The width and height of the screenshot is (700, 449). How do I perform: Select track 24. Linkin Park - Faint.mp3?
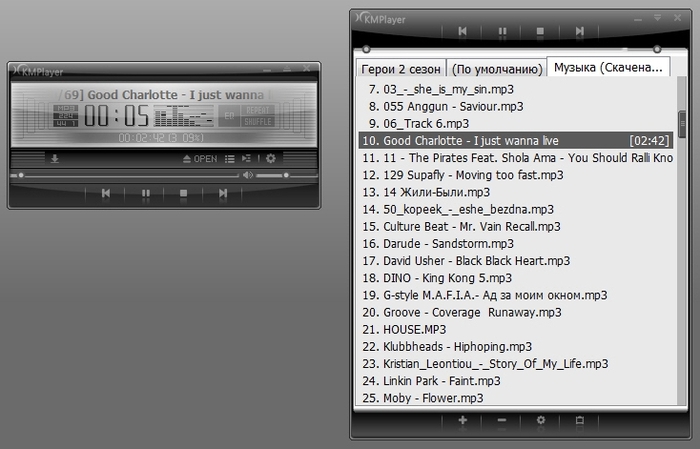(x=516, y=381)
